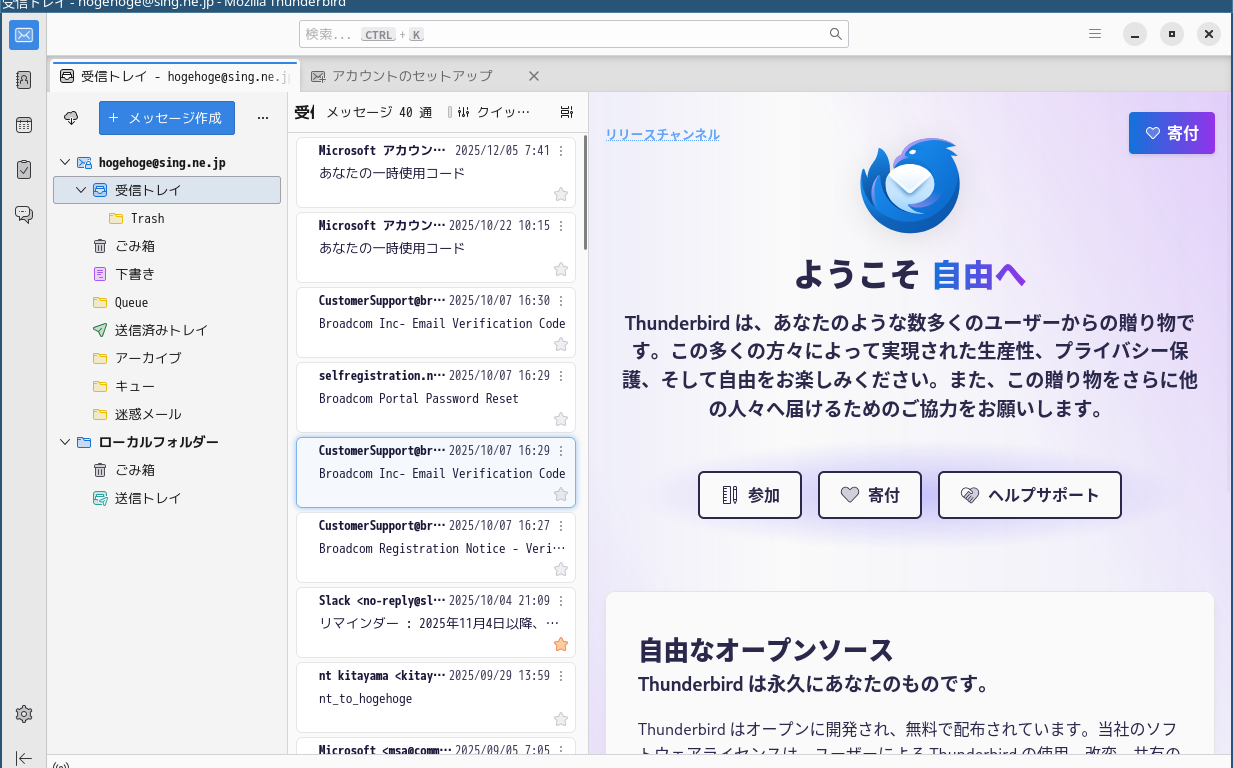Click the 参加 button
1233x768 pixels.
click(750, 495)
